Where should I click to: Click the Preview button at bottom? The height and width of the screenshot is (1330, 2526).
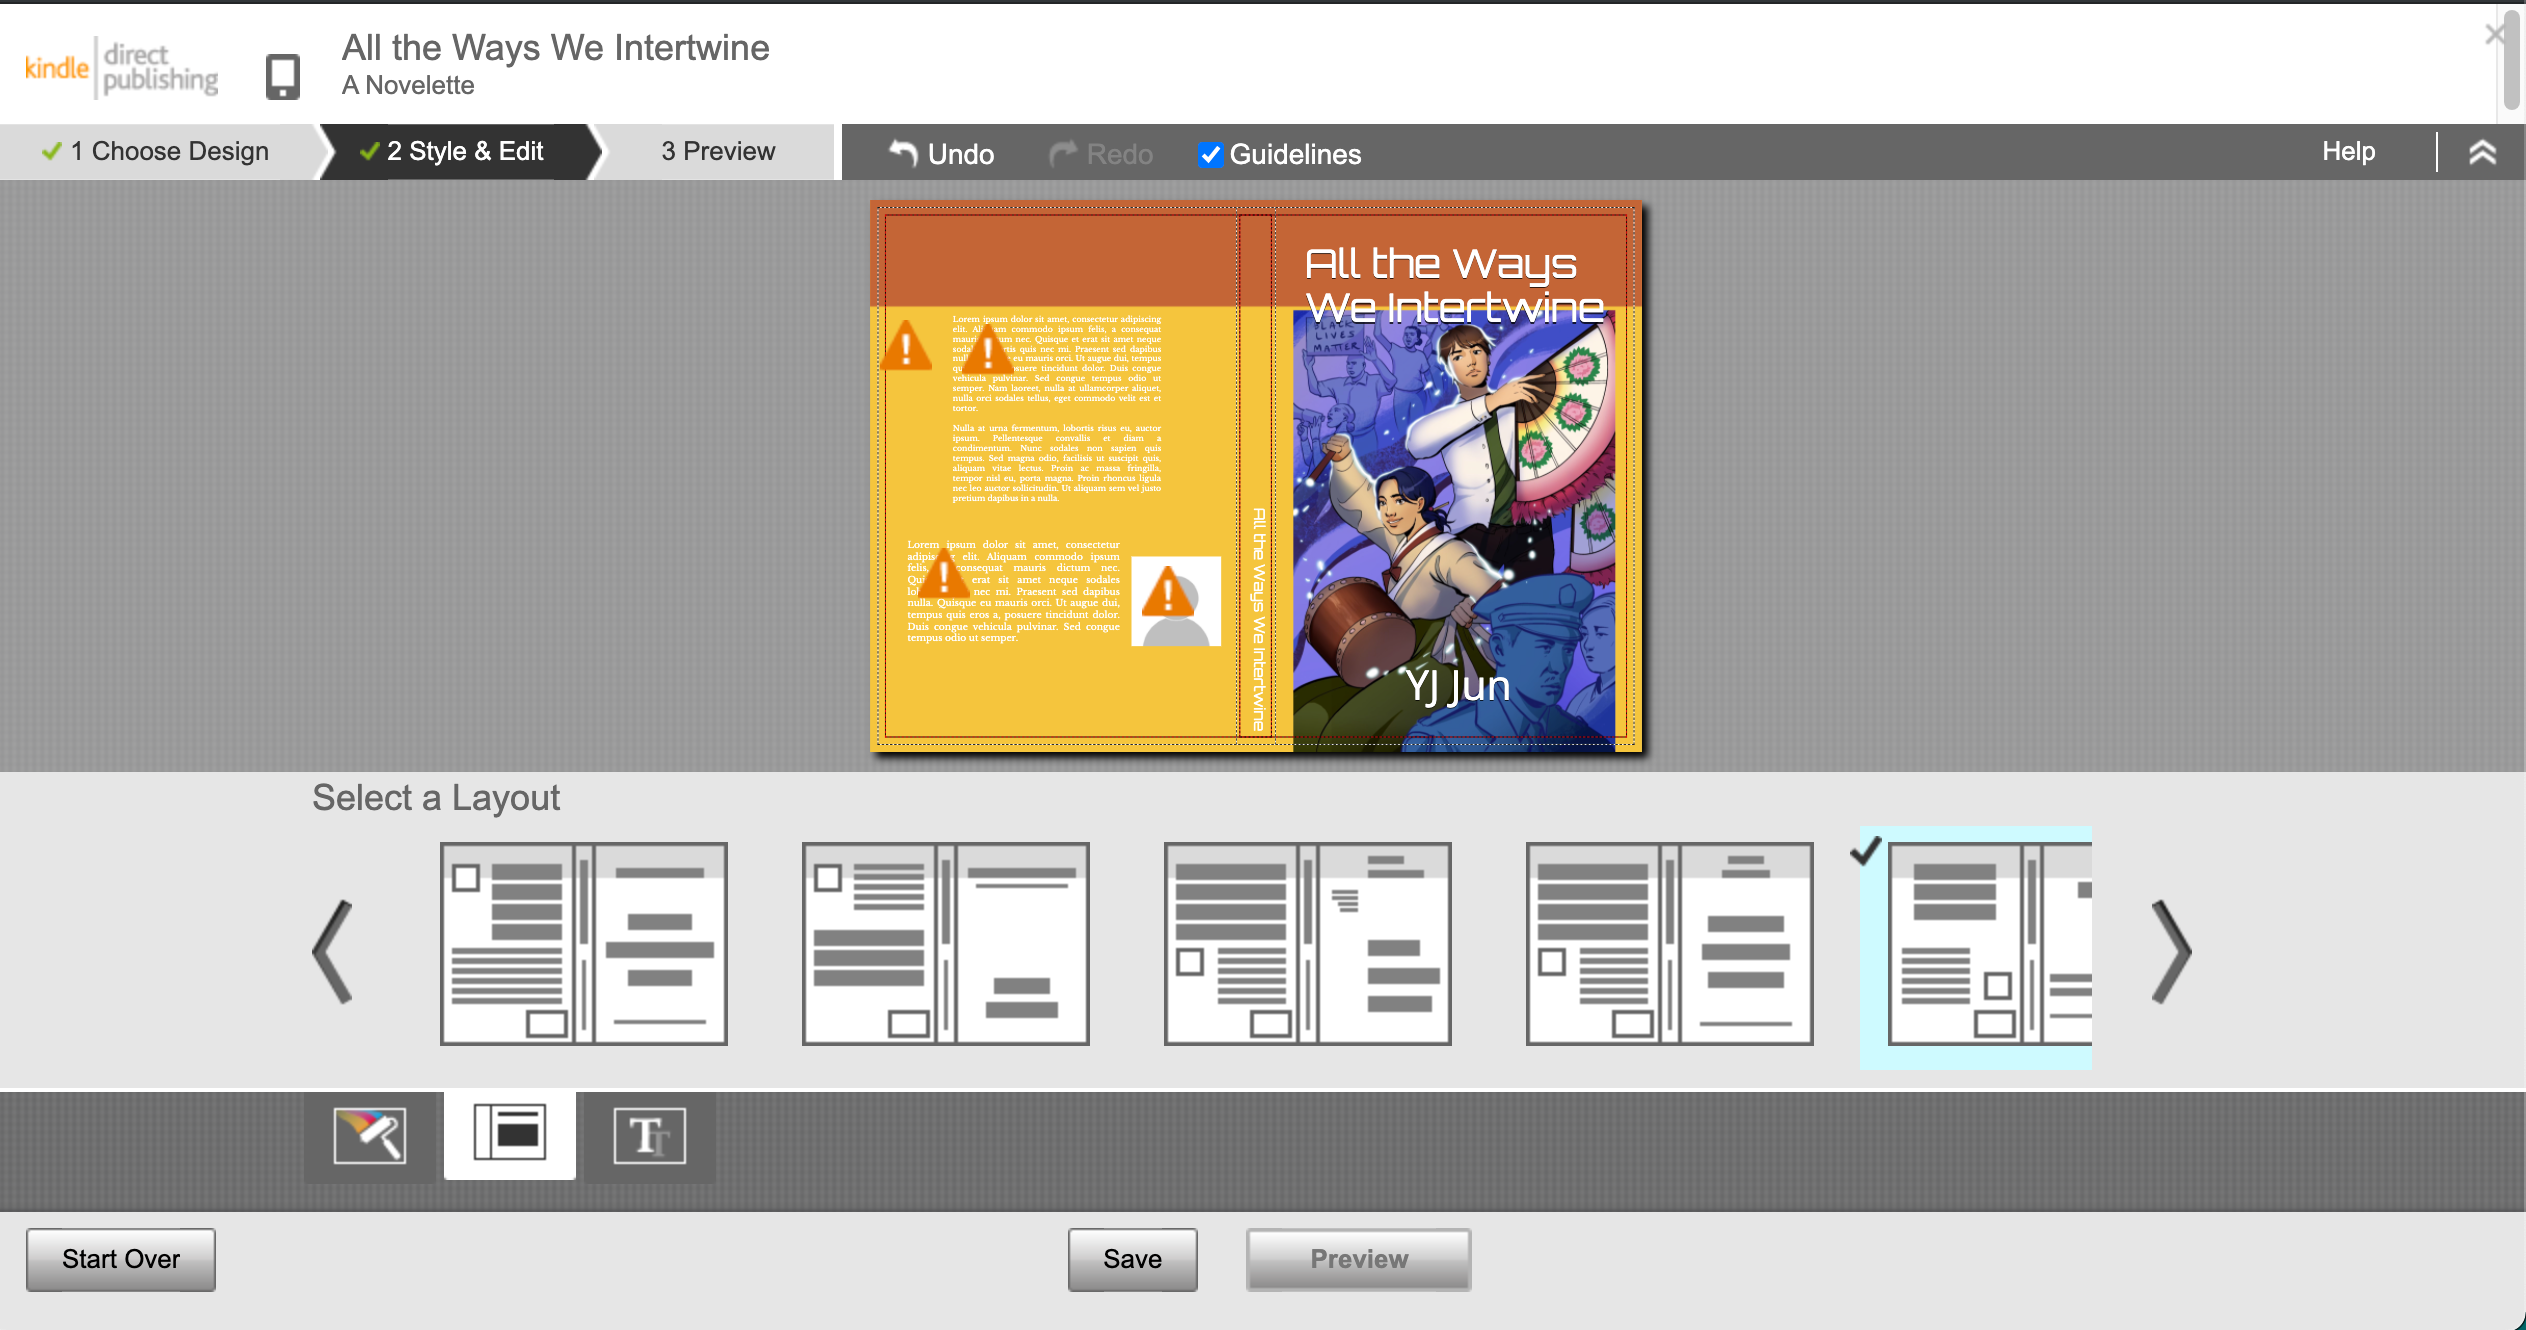1359,1259
